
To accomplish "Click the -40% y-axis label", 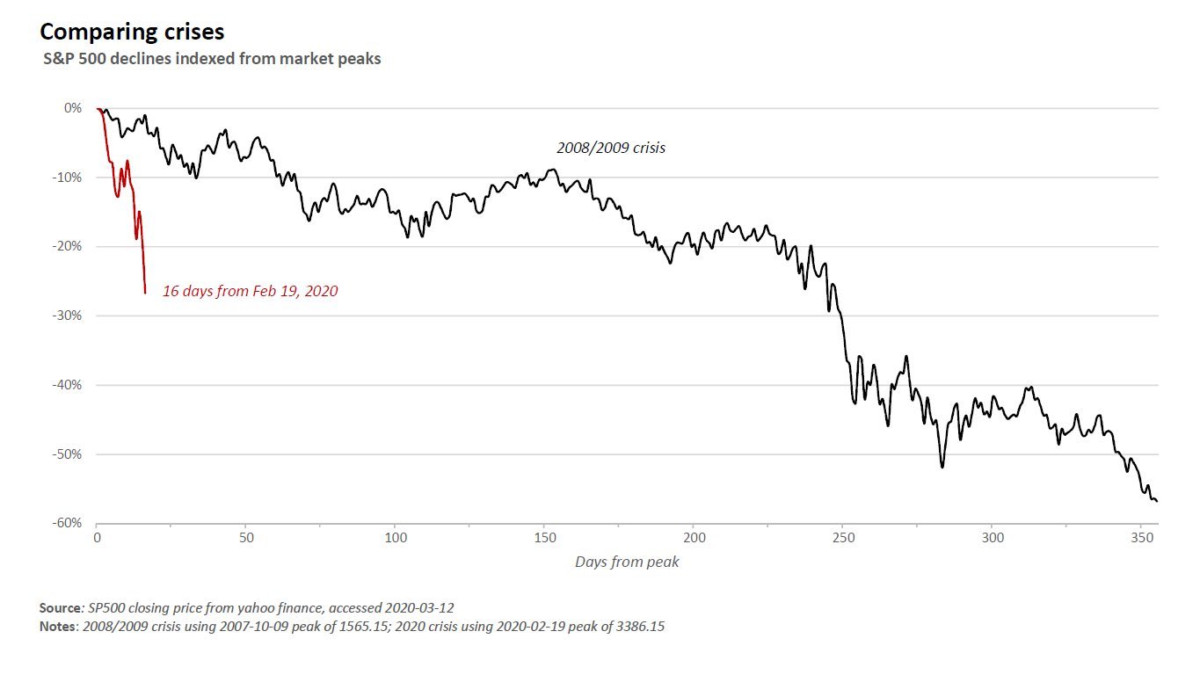I will (x=67, y=385).
